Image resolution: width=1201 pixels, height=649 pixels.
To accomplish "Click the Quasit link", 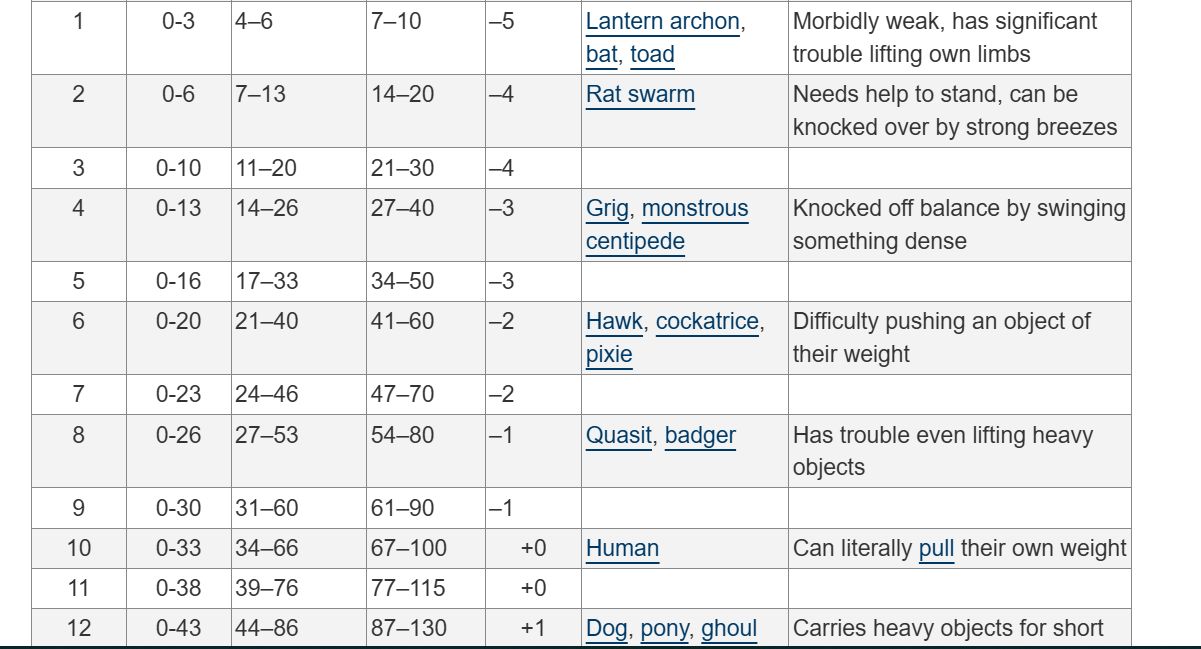I will click(x=618, y=436).
